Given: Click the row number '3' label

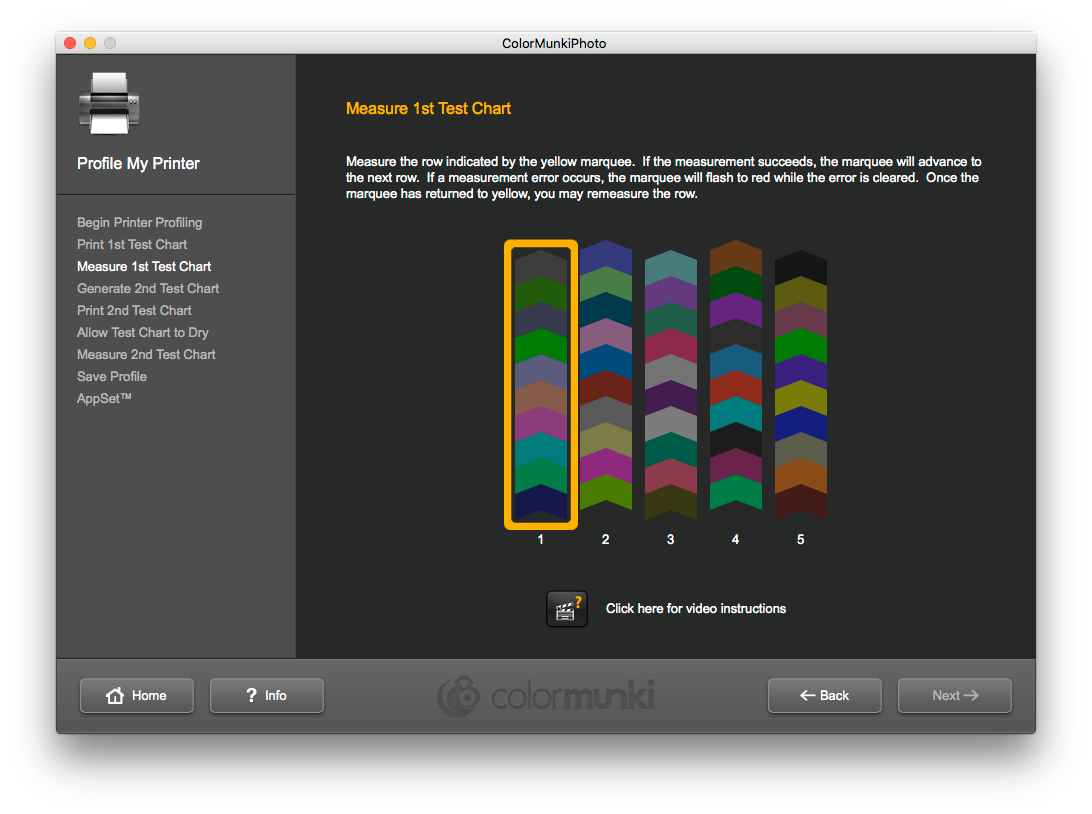Looking at the screenshot, I should click(x=670, y=540).
